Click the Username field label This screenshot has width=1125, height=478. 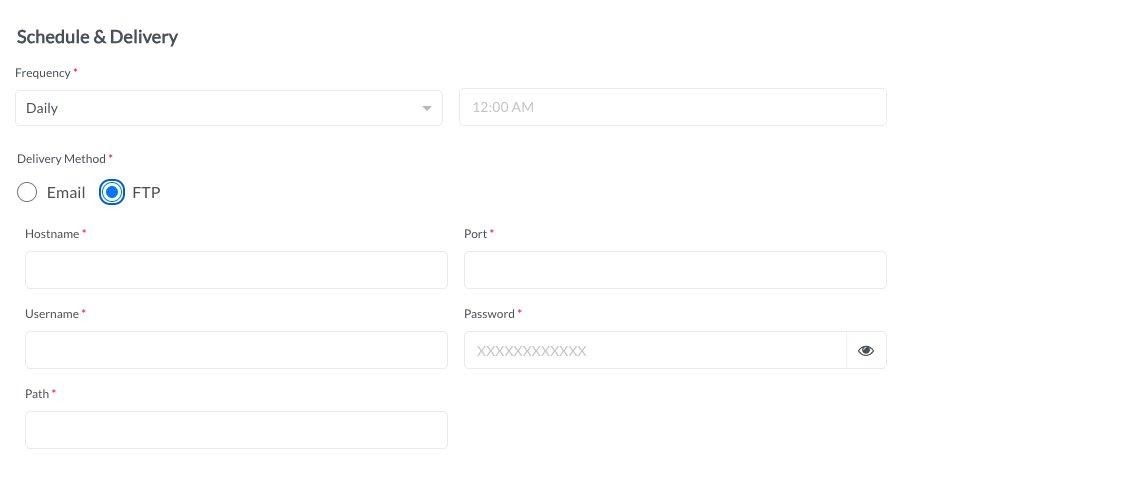[52, 314]
